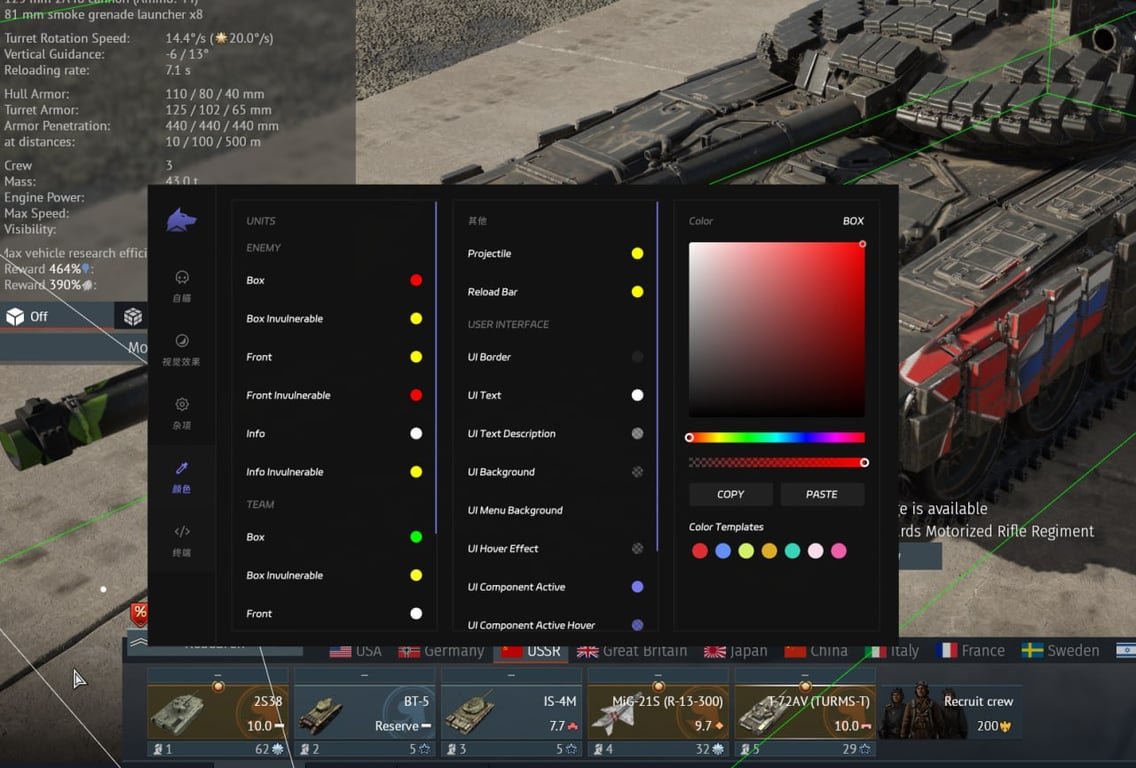Viewport: 1136px width, 768px height.
Task: Pick UI Component Active blue dot
Action: [x=638, y=587]
